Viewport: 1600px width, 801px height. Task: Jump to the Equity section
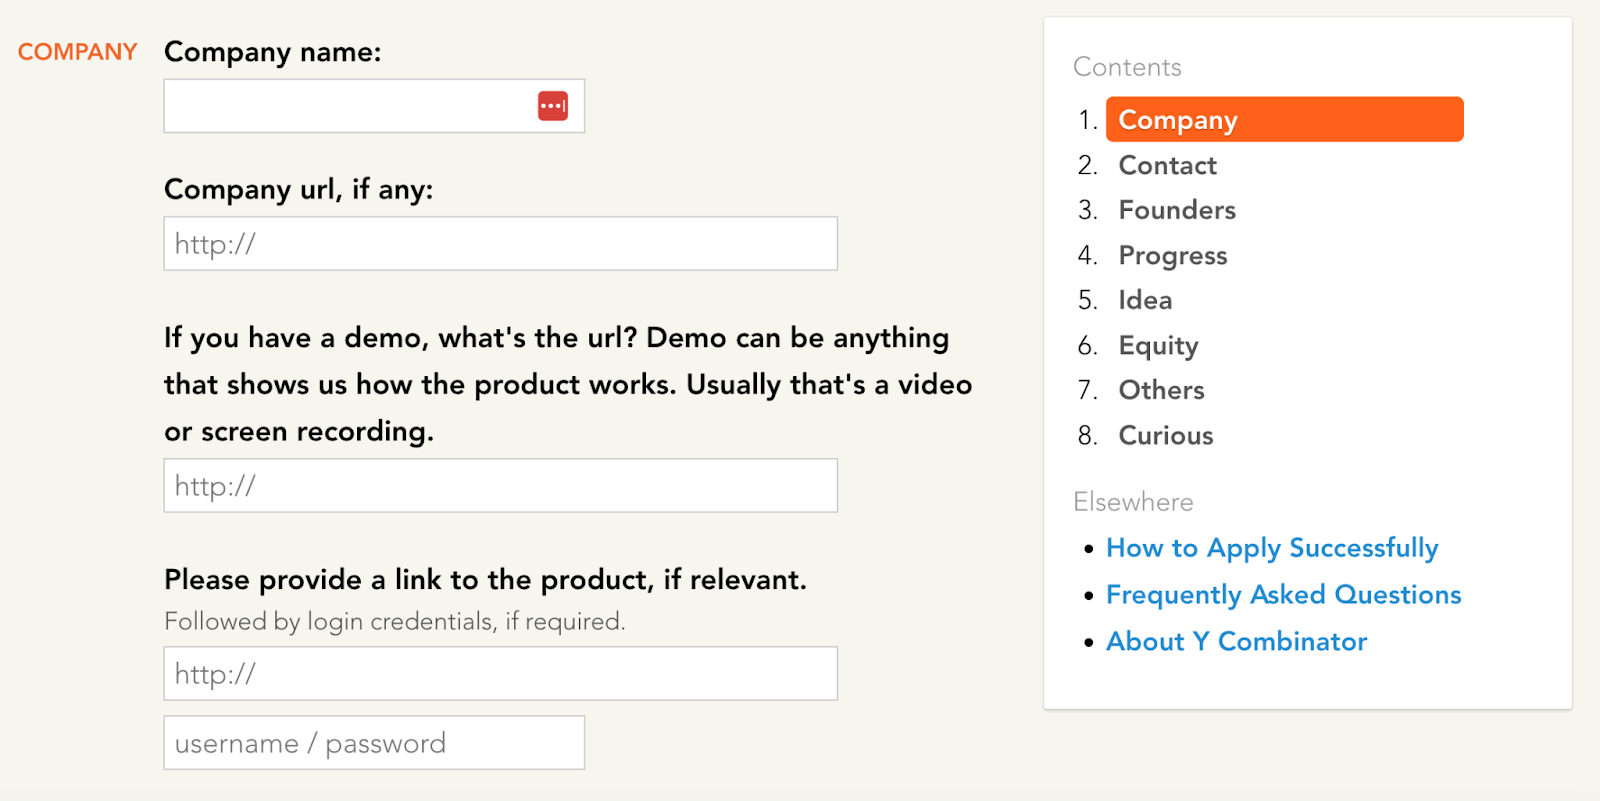tap(1158, 345)
